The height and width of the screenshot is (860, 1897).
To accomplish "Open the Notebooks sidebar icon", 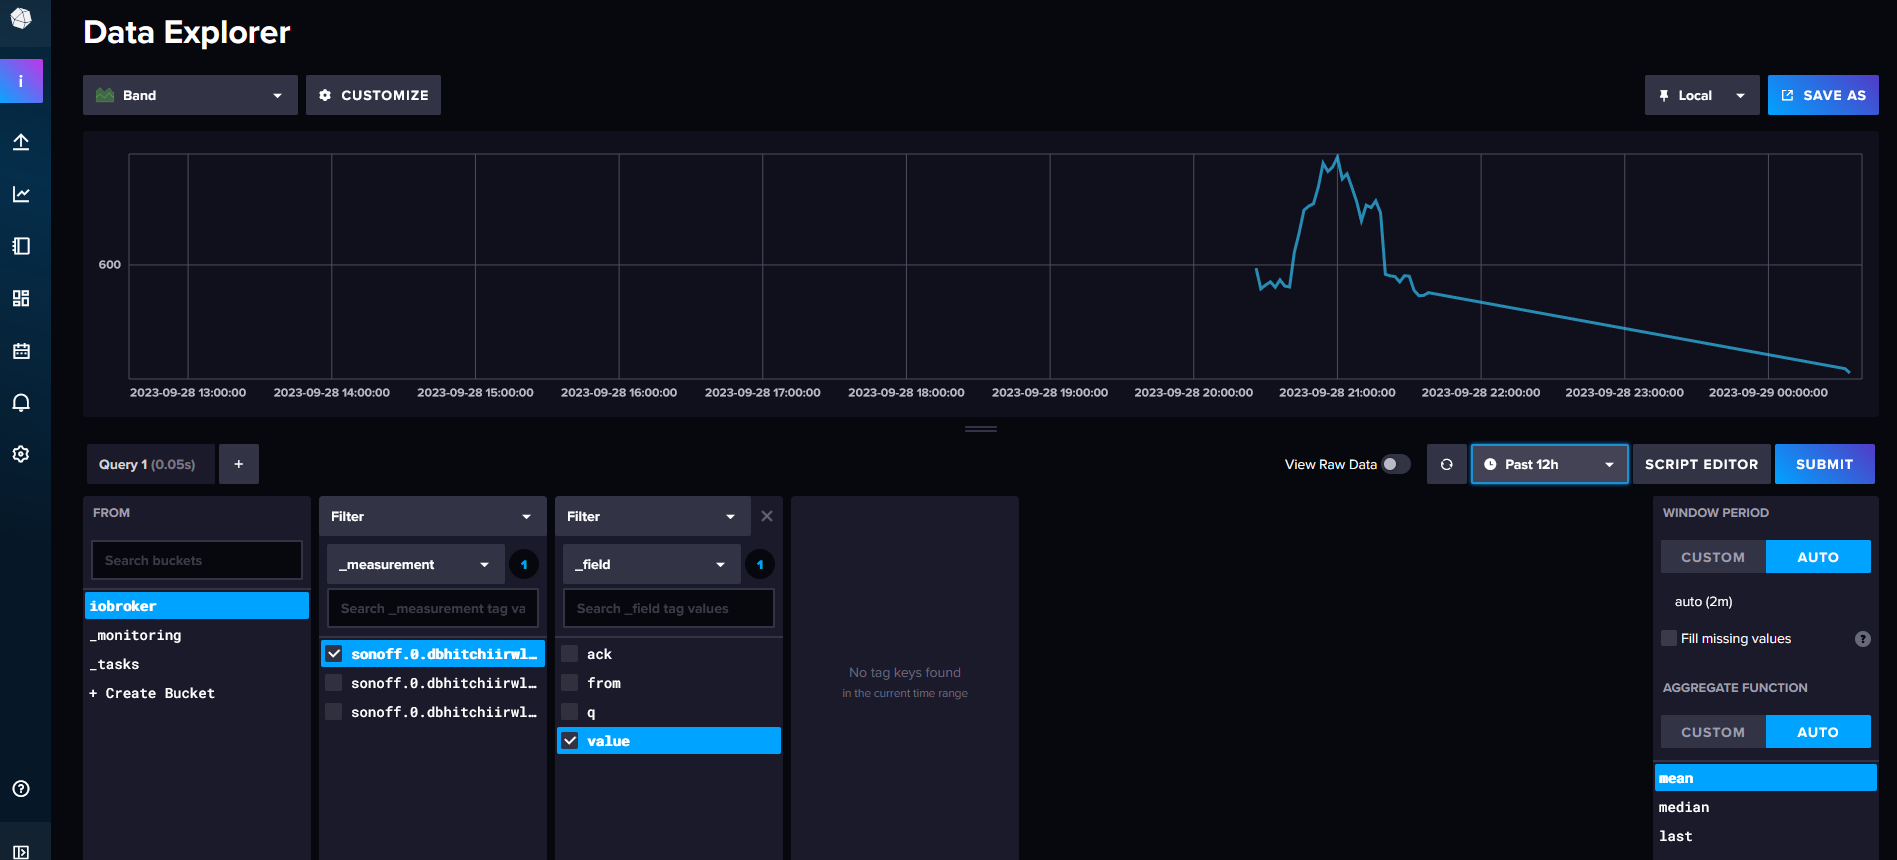I will (x=21, y=246).
